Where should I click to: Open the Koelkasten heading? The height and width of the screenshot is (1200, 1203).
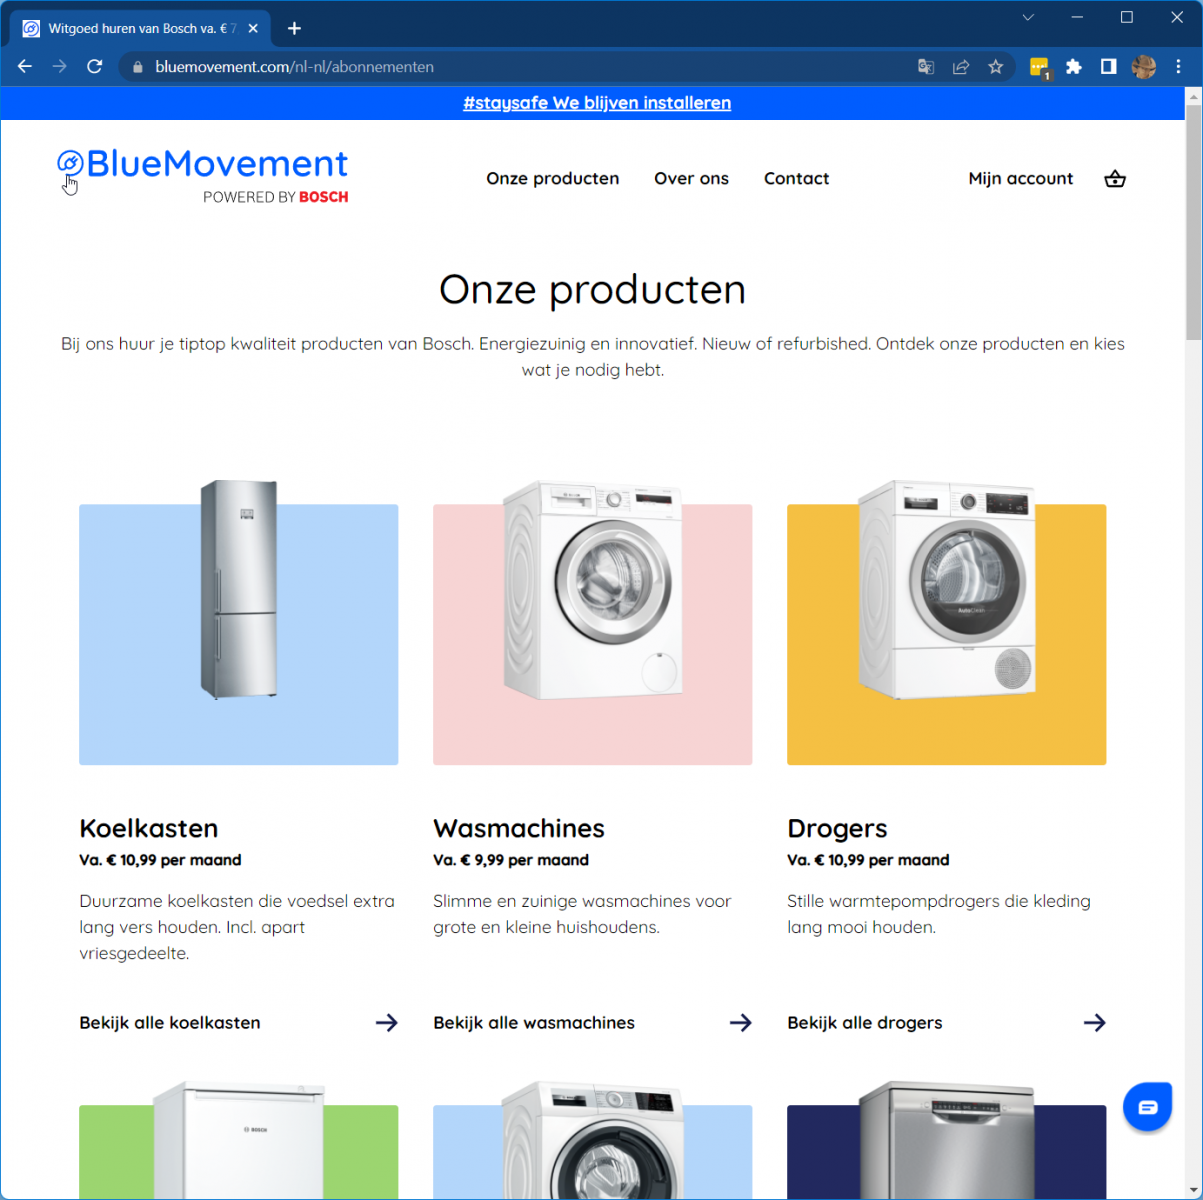coord(149,828)
